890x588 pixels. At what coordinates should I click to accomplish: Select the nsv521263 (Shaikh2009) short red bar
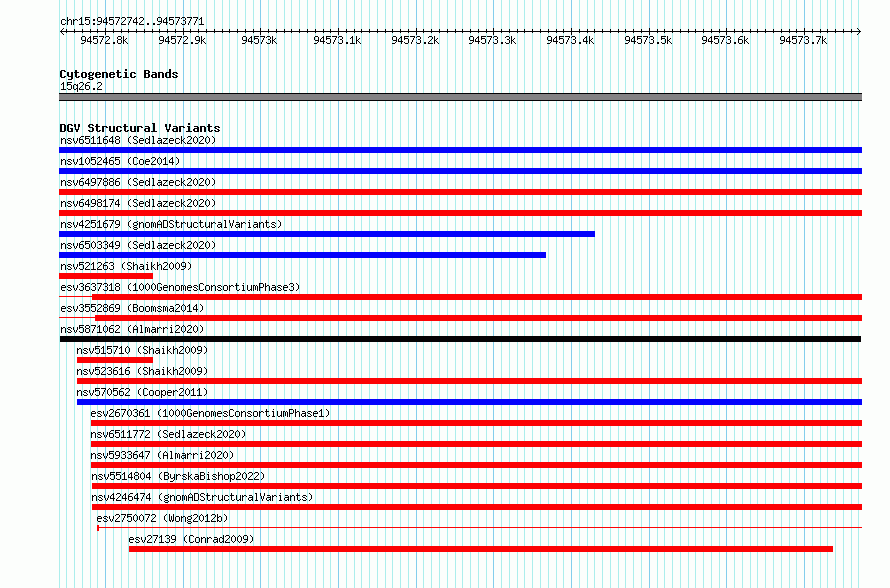(106, 276)
